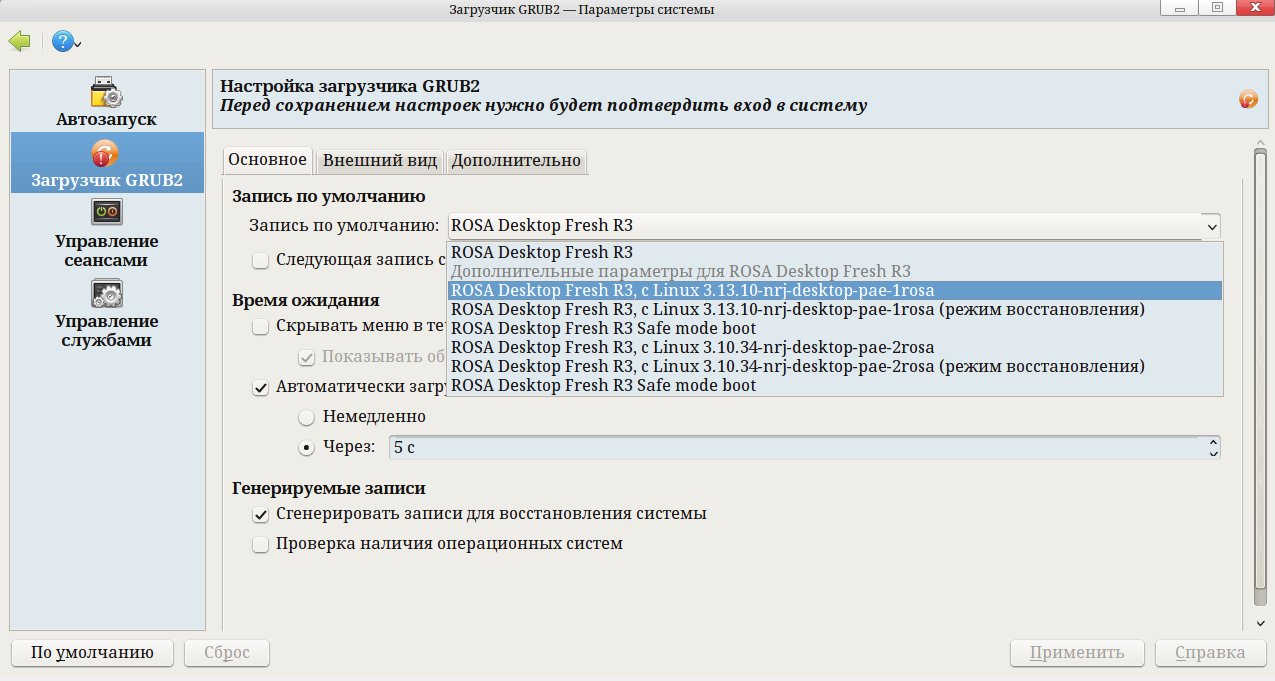Decrease the timeout with the down stepper arrow
1275x681 pixels.
click(x=1213, y=454)
